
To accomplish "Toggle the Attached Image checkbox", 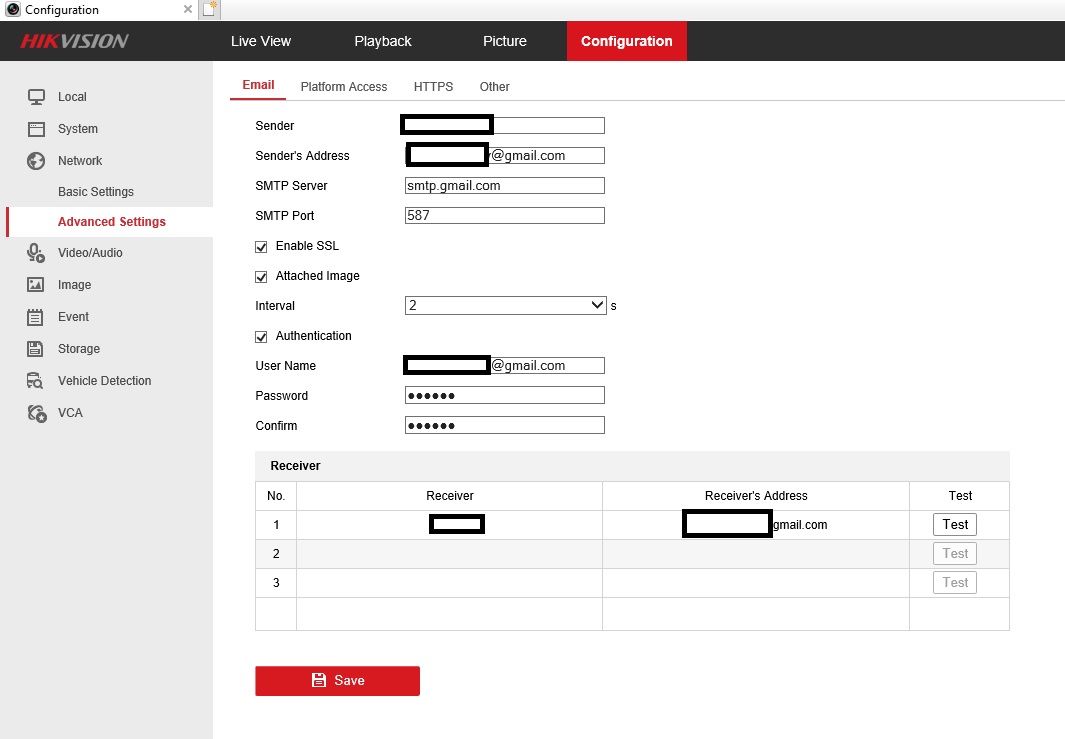I will click(262, 276).
